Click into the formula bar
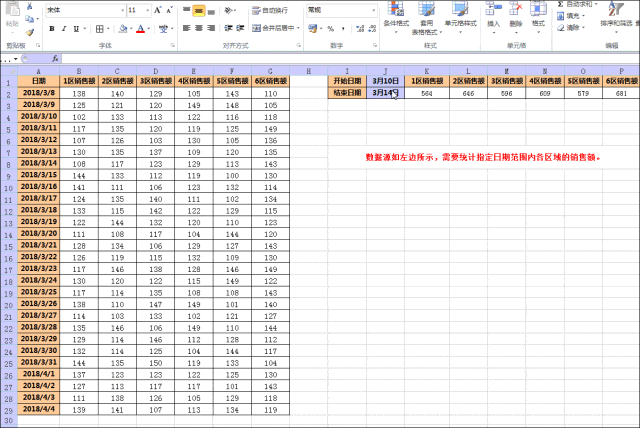The image size is (640, 428). 350,59
